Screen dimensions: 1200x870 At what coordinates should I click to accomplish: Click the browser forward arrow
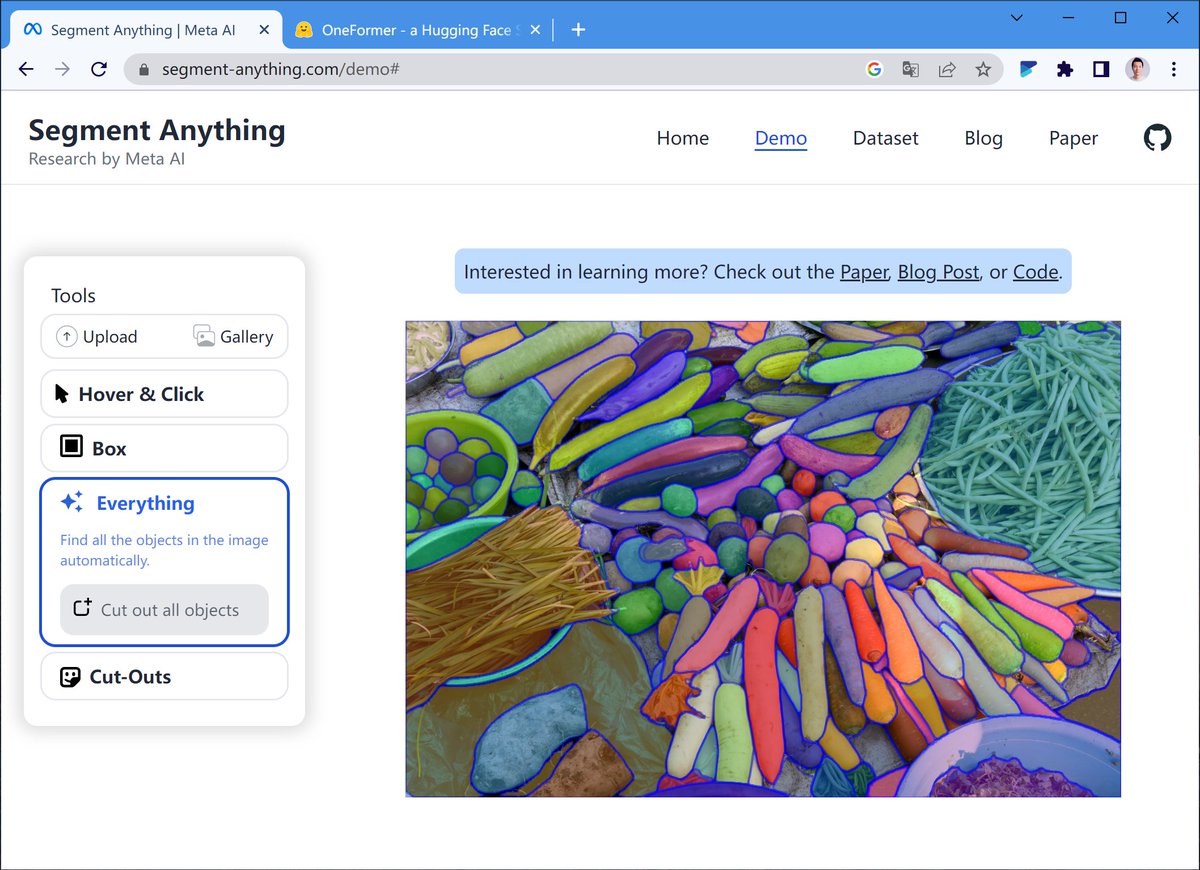click(62, 69)
